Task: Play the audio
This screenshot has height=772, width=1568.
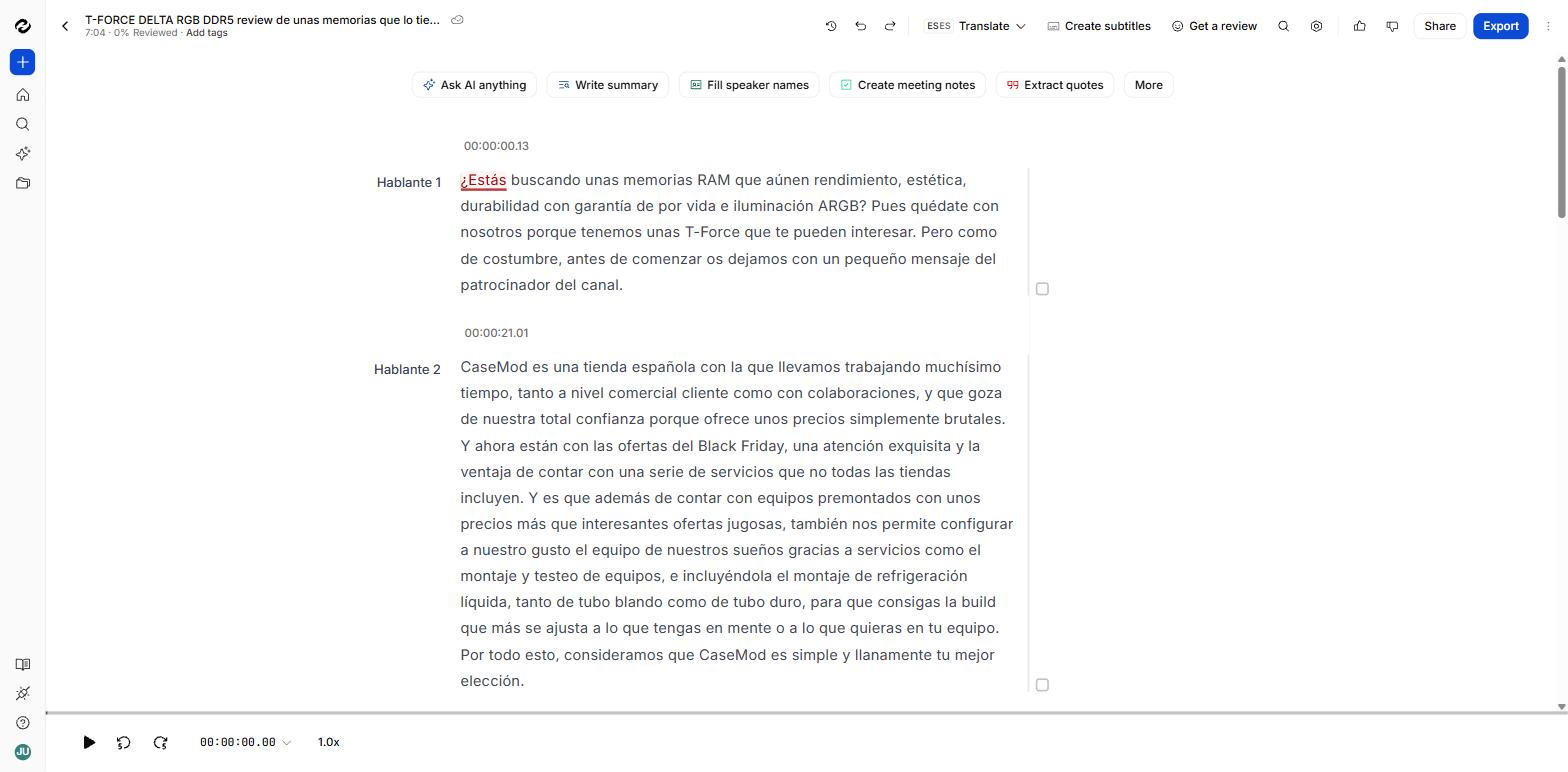Action: click(x=89, y=742)
